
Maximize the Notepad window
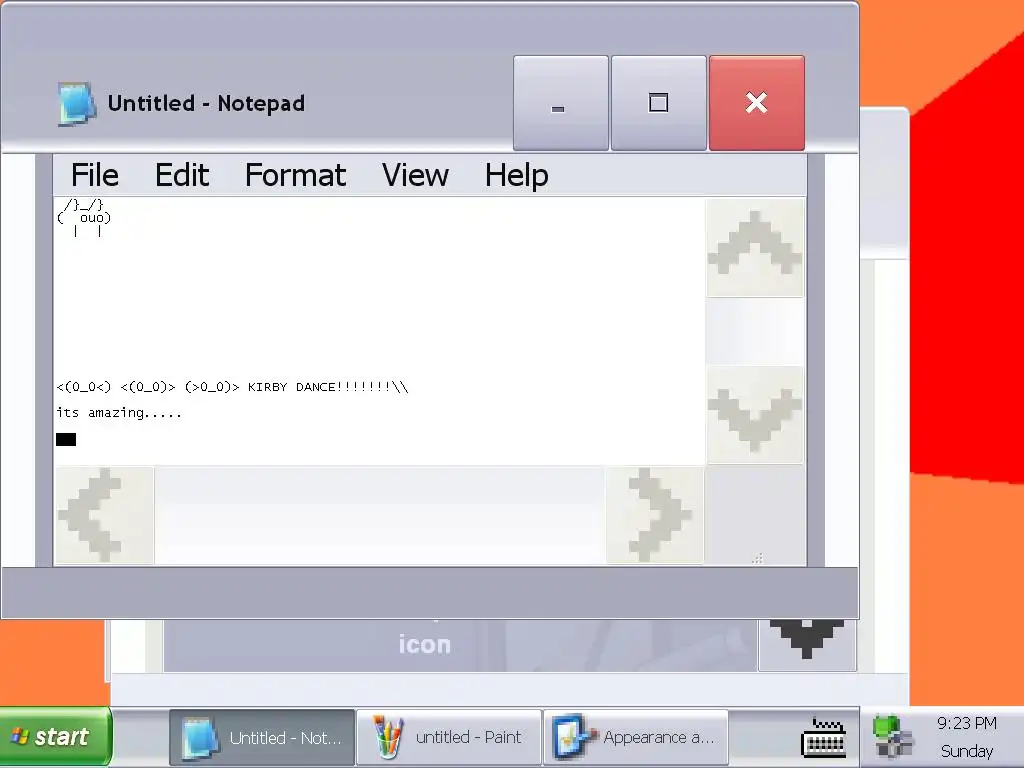658,103
